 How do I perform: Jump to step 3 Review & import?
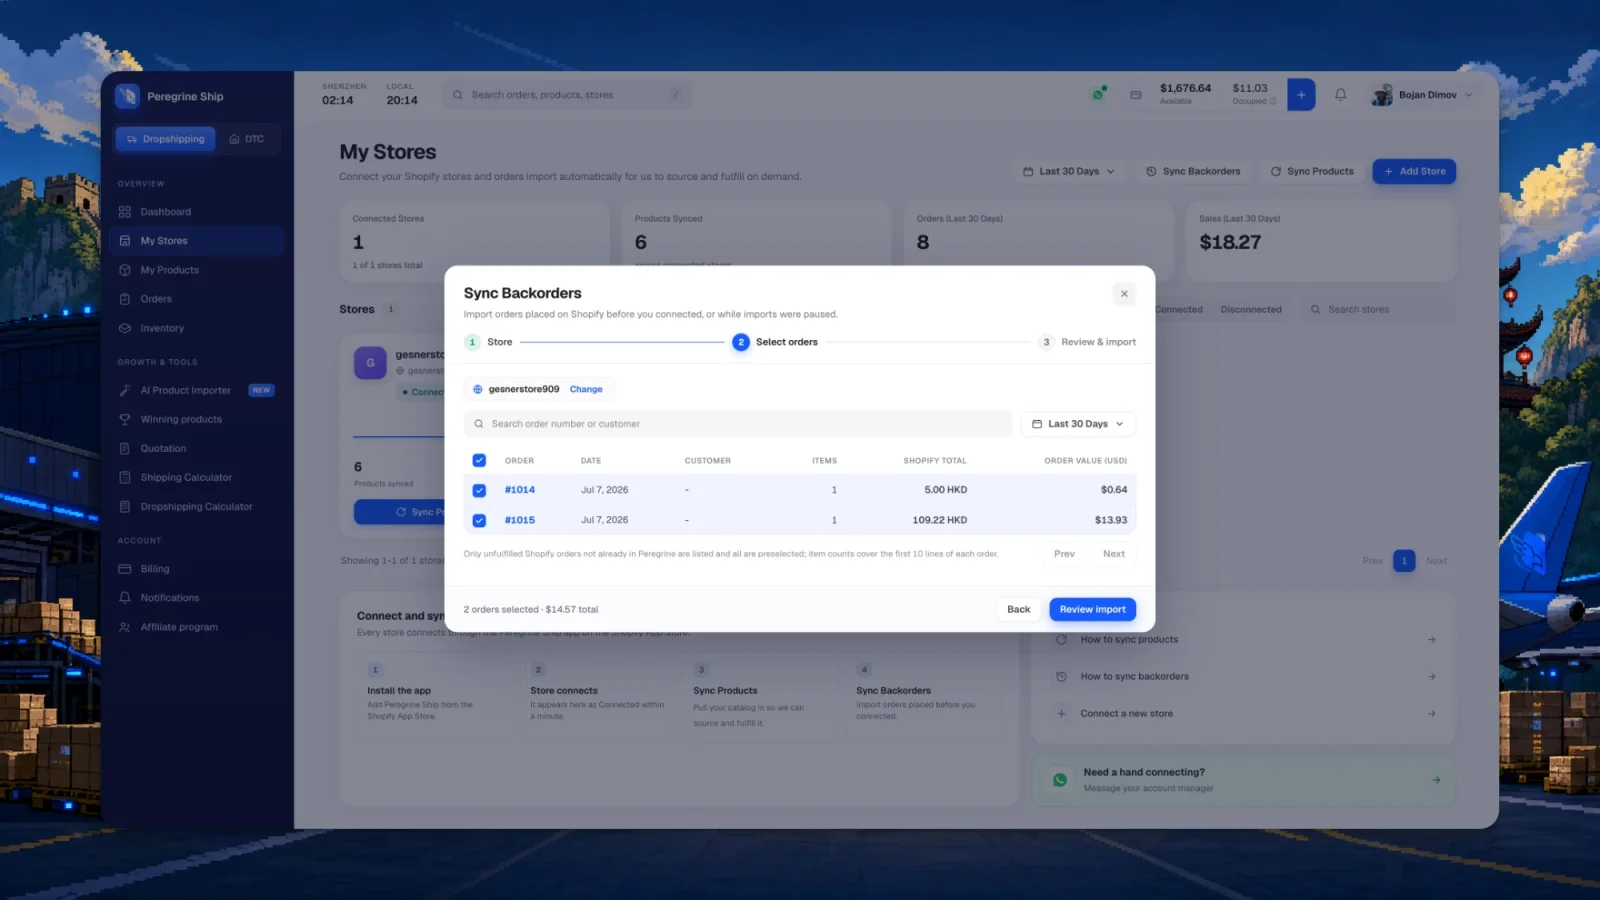click(1087, 342)
